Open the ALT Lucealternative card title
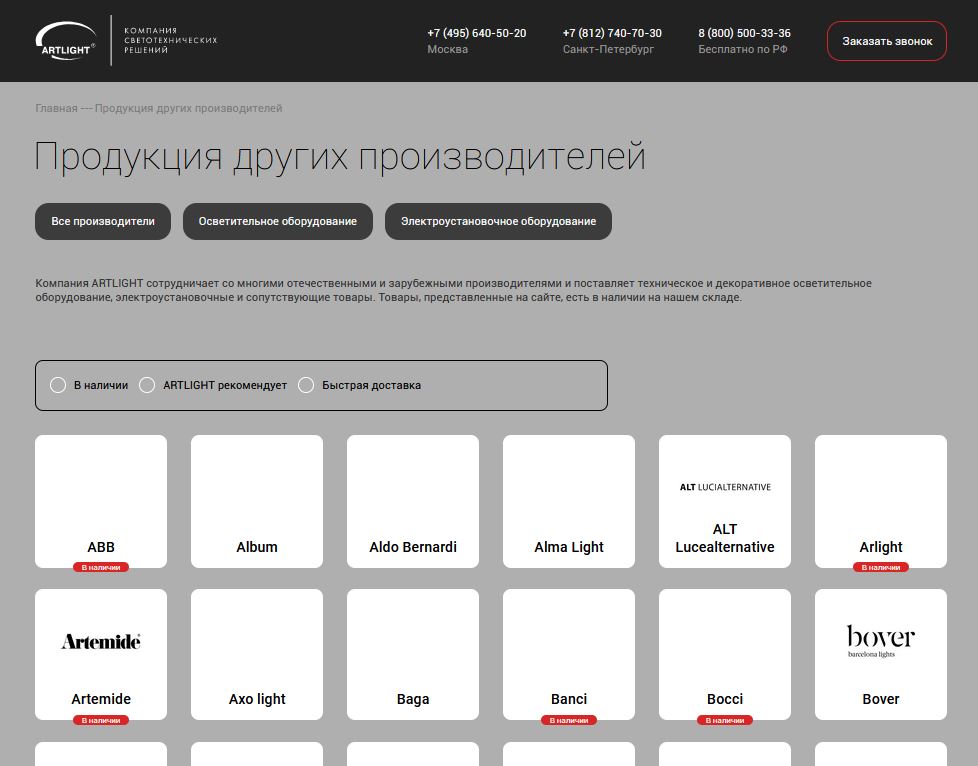The height and width of the screenshot is (766, 978). point(725,538)
